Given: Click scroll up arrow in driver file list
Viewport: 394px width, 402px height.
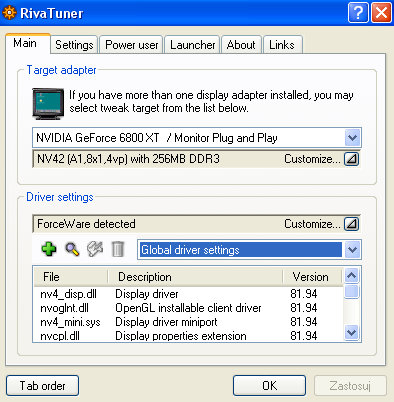Looking at the screenshot, I should click(352, 276).
